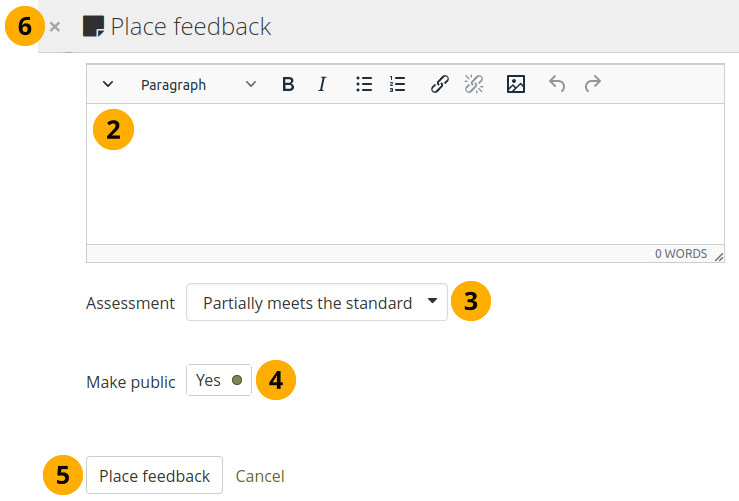Click the insert link icon
The image size is (739, 501).
(439, 85)
